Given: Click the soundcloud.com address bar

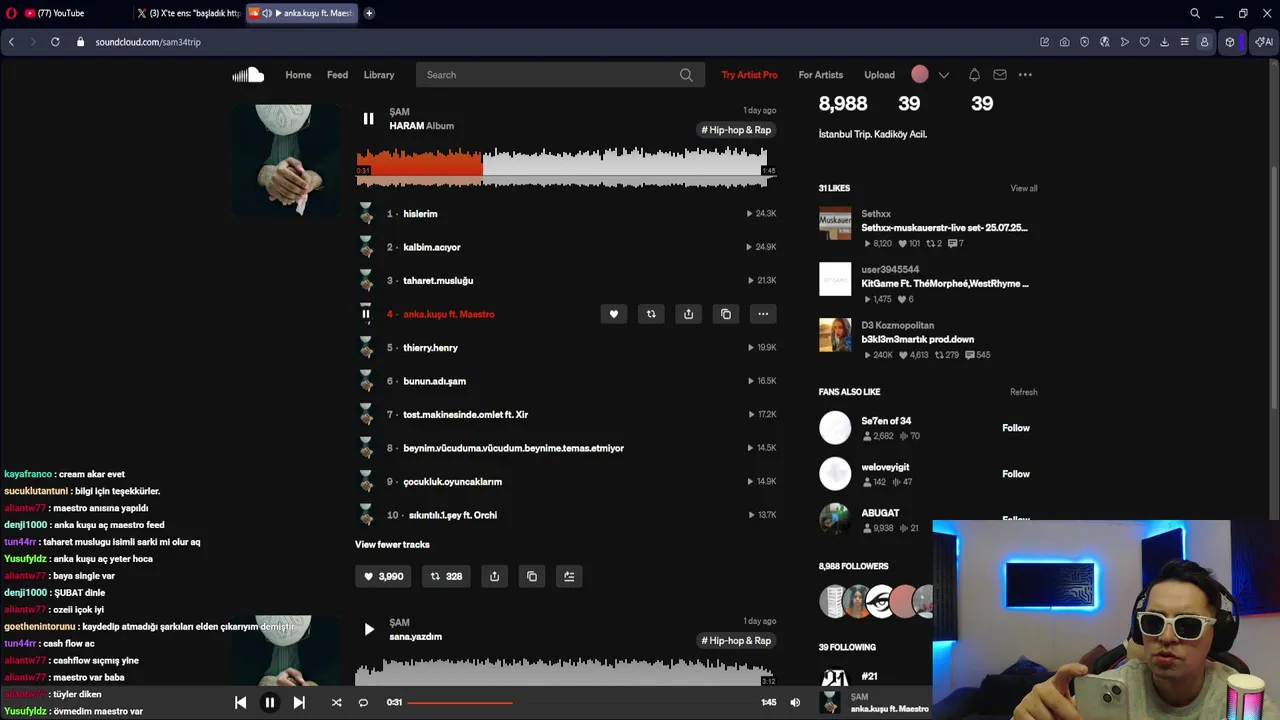Looking at the screenshot, I should (148, 42).
